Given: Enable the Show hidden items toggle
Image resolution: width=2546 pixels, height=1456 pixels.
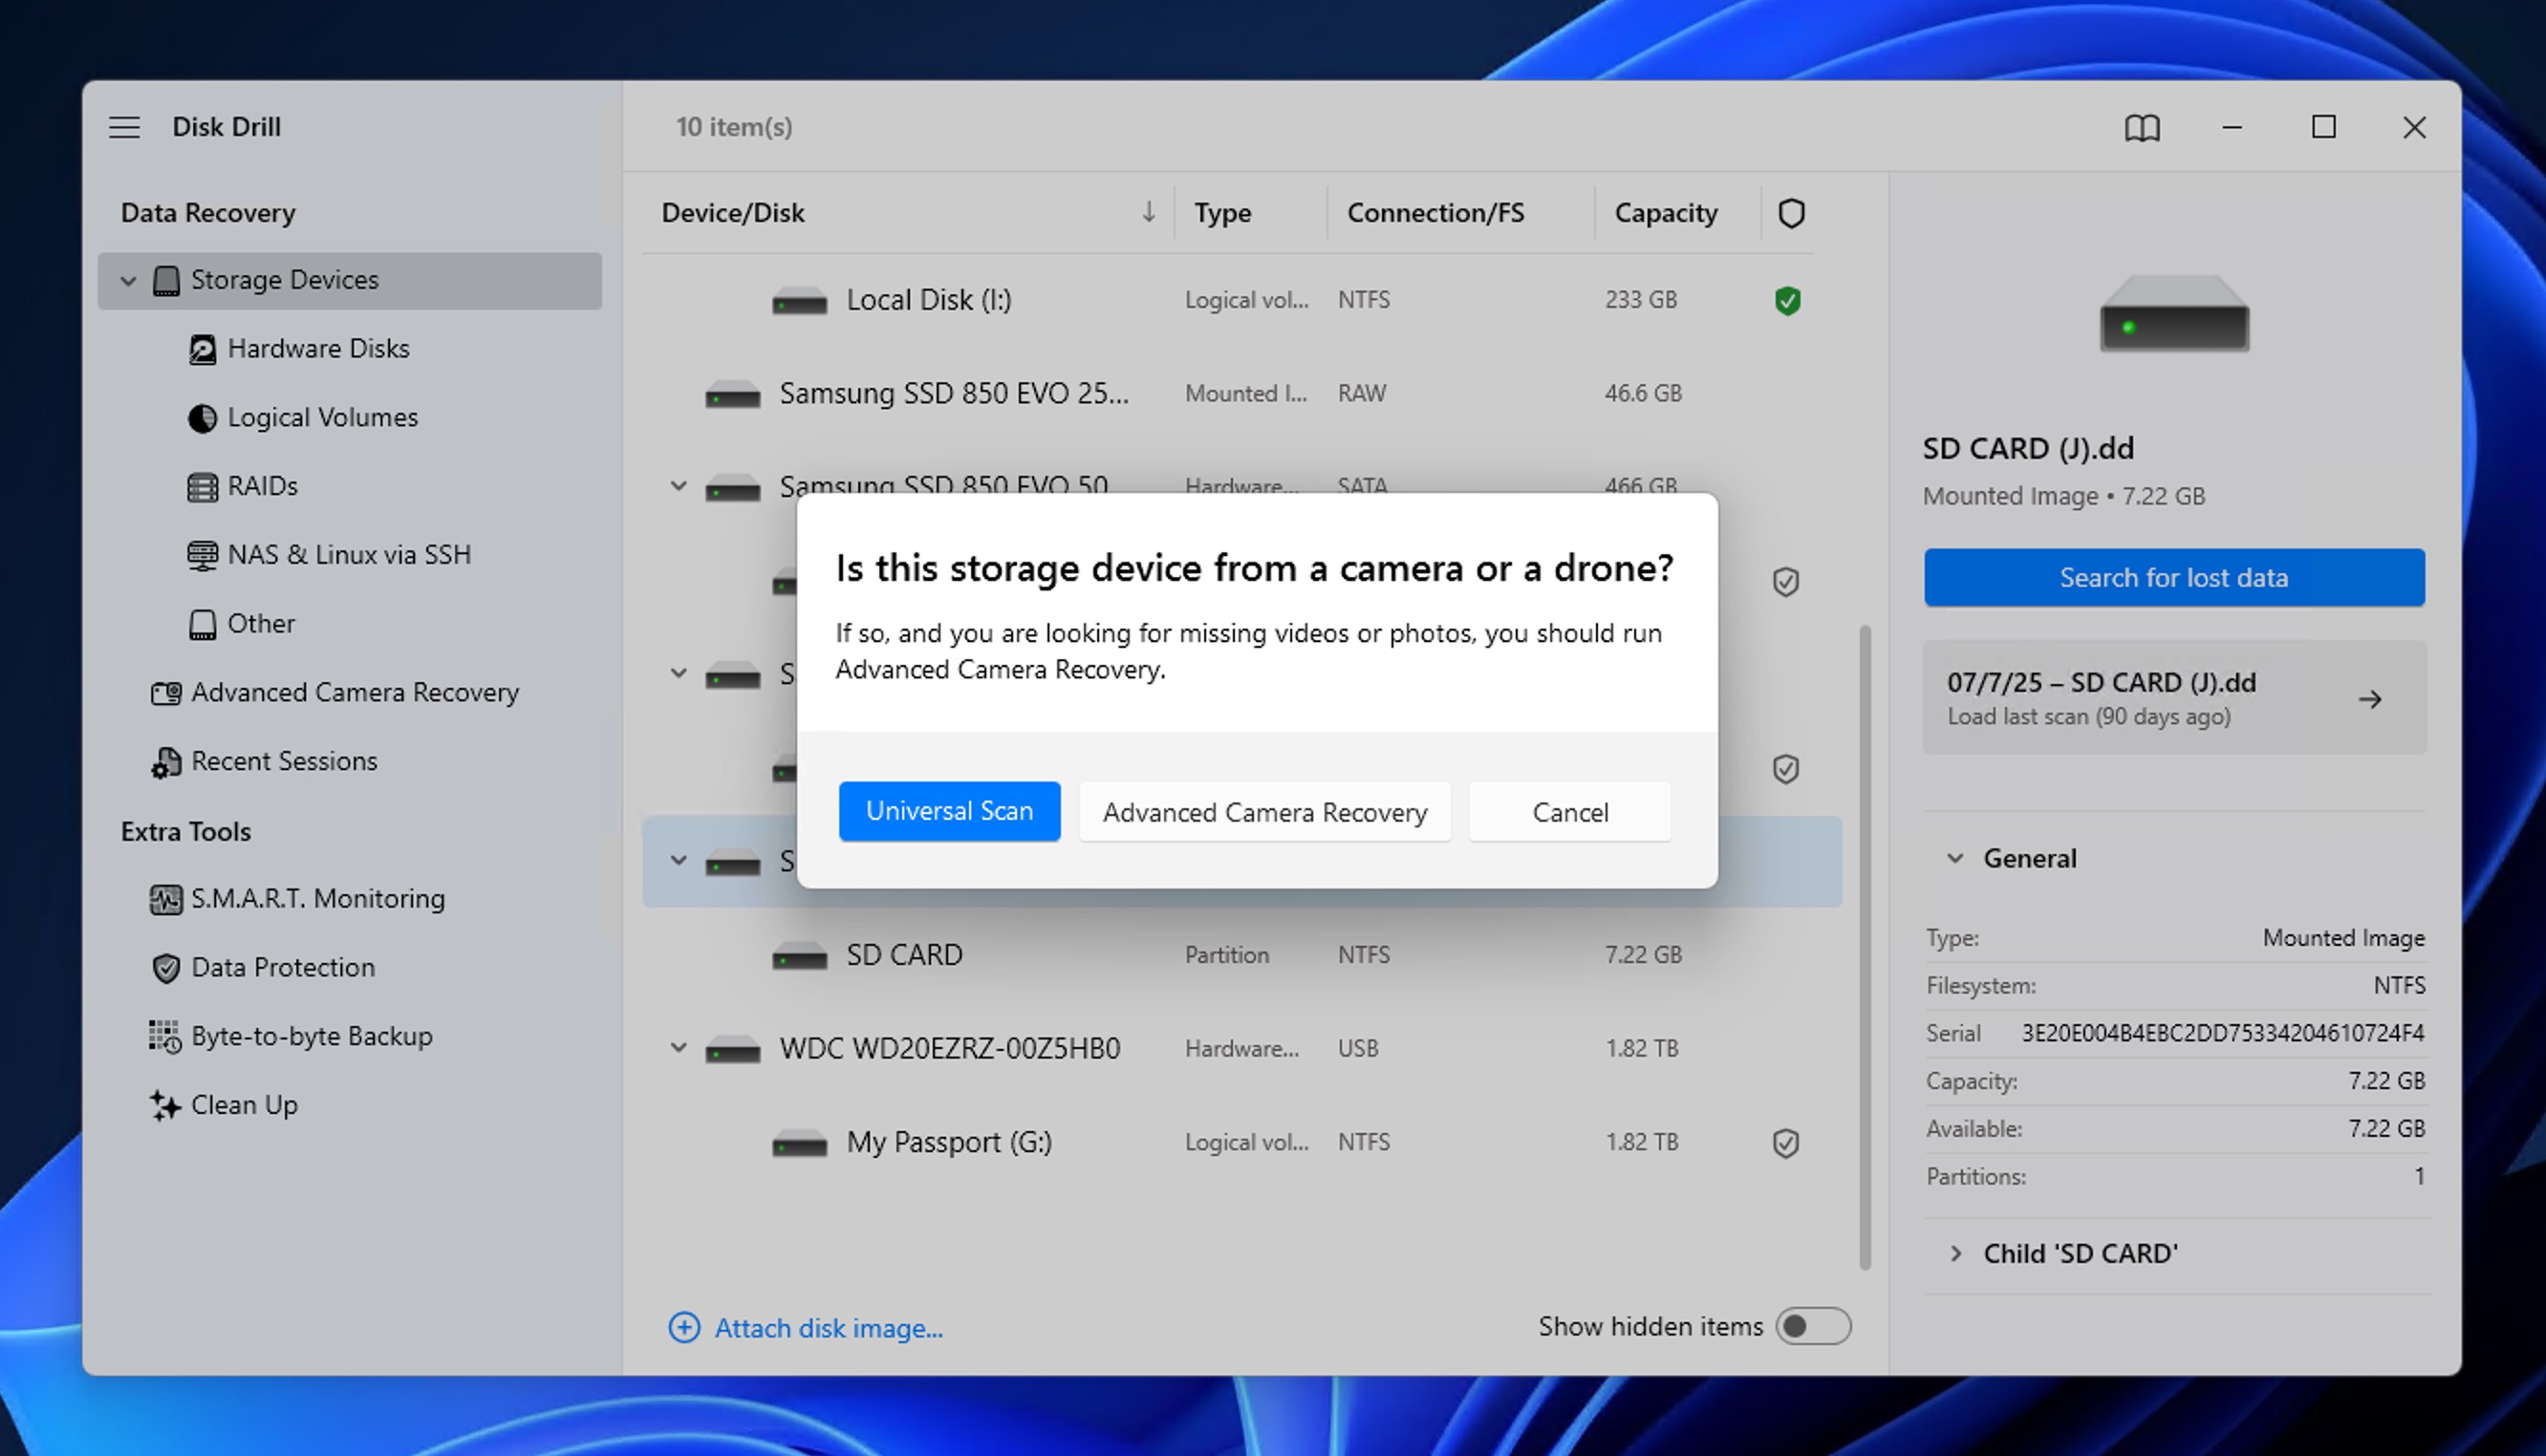Looking at the screenshot, I should tap(1813, 1326).
